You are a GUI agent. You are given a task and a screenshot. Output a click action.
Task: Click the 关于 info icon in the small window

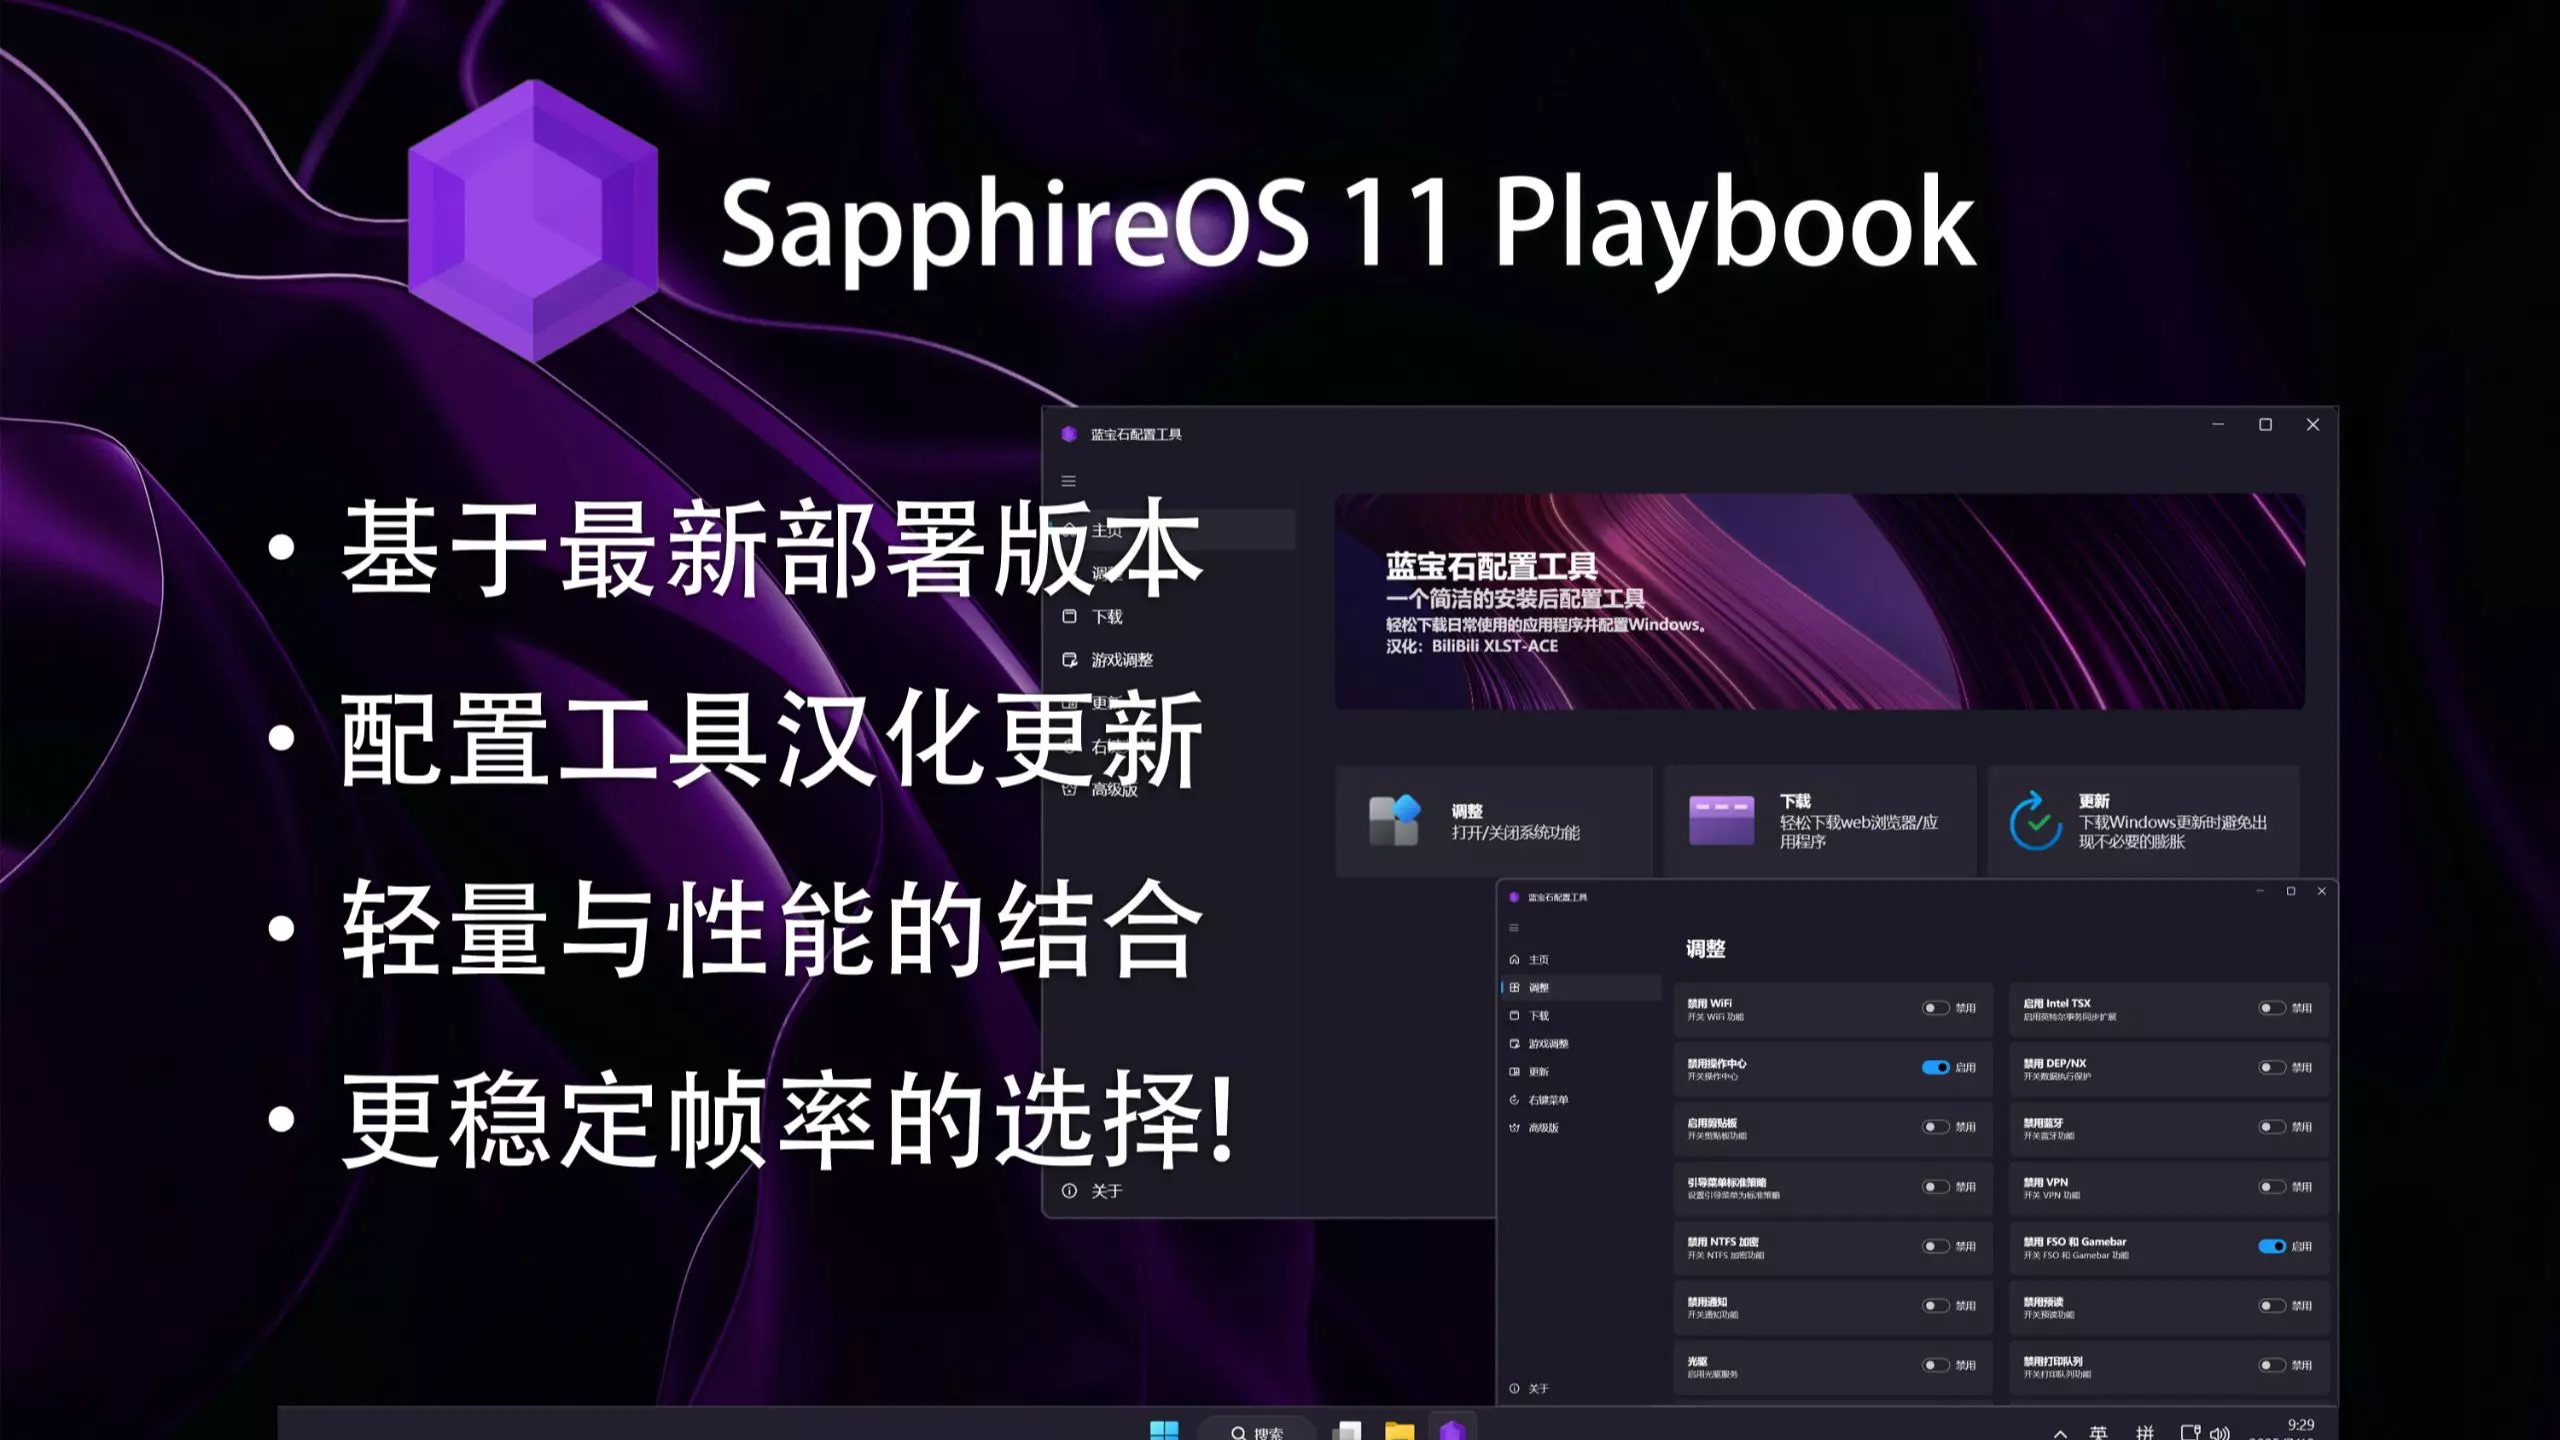point(1514,1388)
